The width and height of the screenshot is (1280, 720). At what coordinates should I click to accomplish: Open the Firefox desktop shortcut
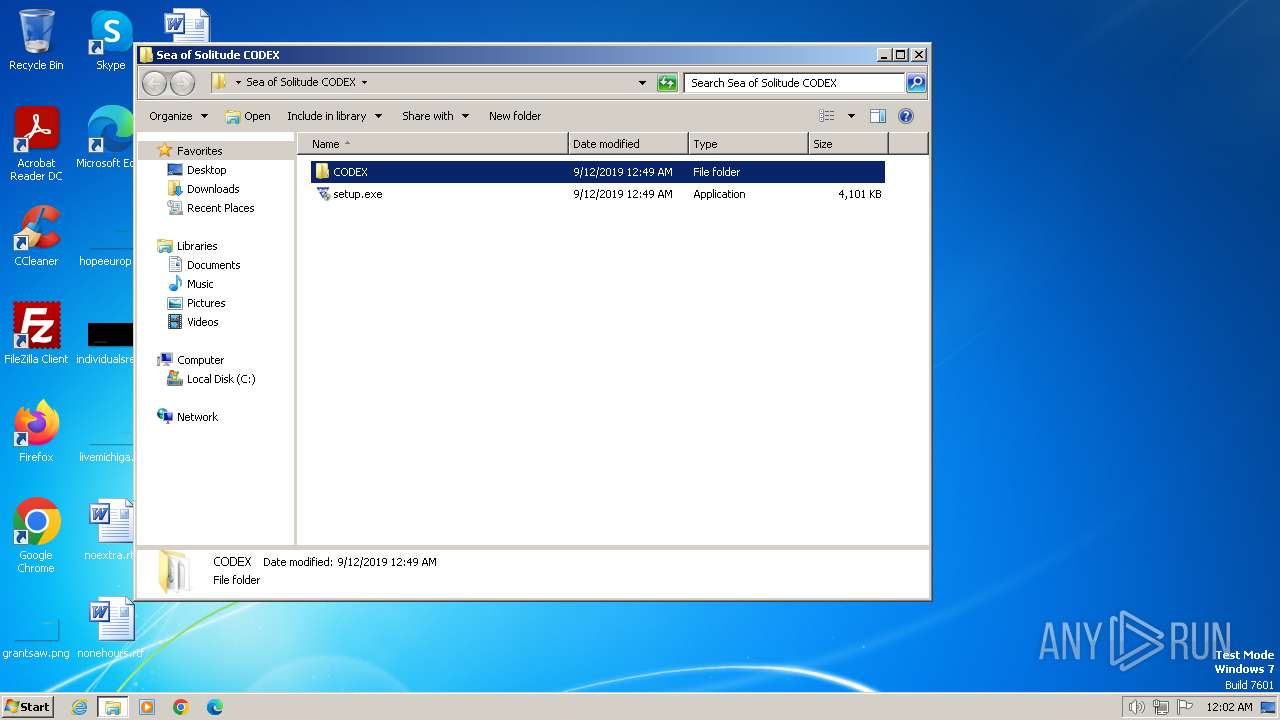coord(36,432)
